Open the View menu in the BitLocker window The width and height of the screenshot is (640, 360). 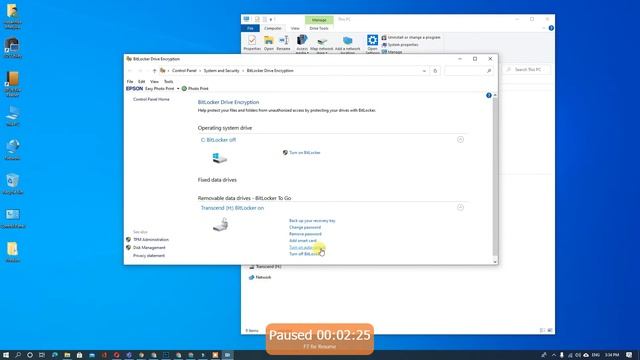pos(154,82)
